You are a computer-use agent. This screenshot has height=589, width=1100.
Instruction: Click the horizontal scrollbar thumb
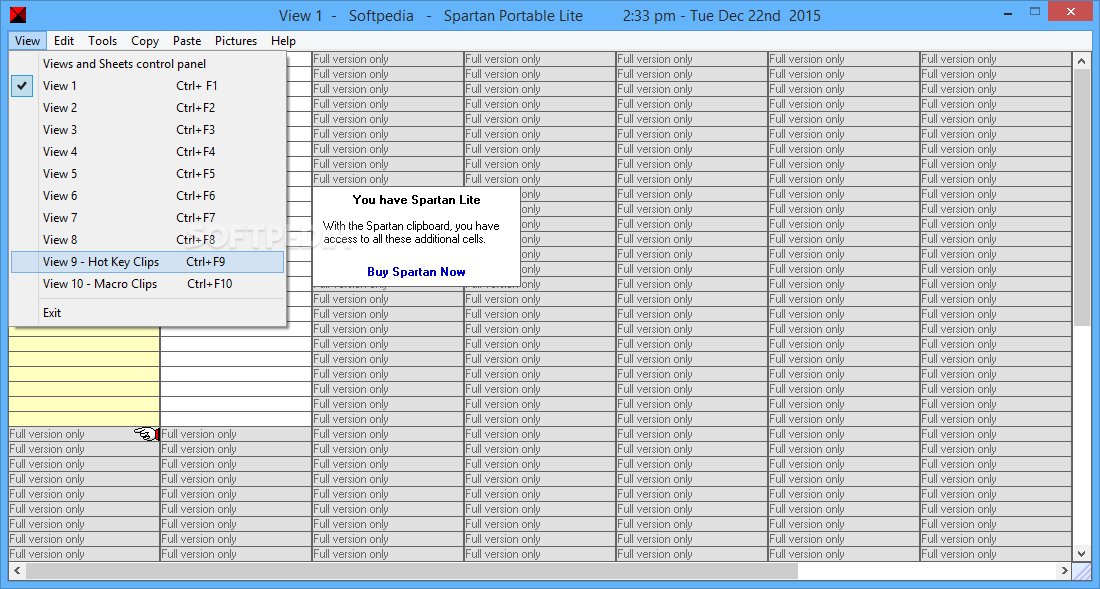coord(412,570)
